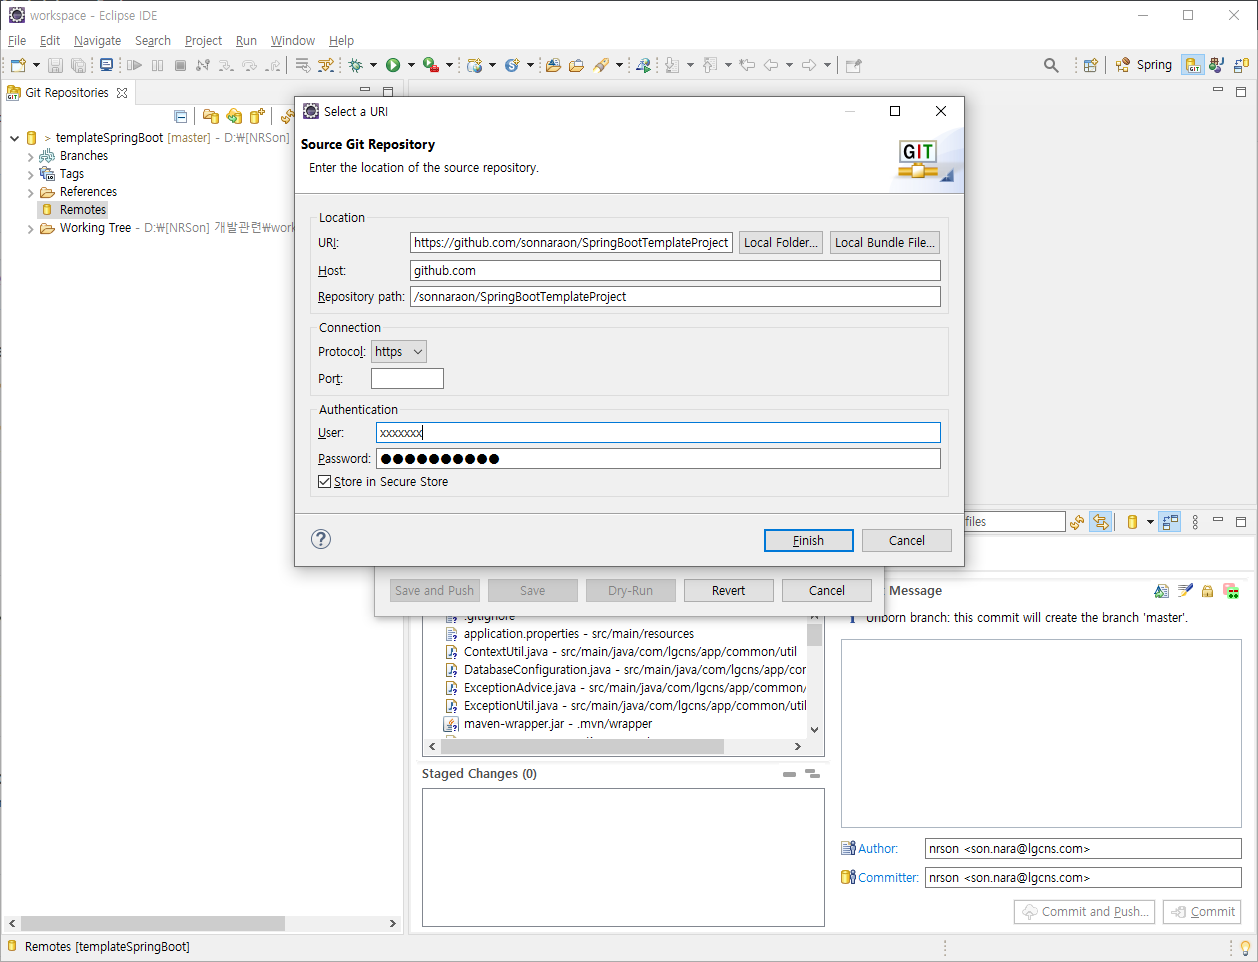Click the Collapse All icon in Git Repositories

(x=180, y=117)
